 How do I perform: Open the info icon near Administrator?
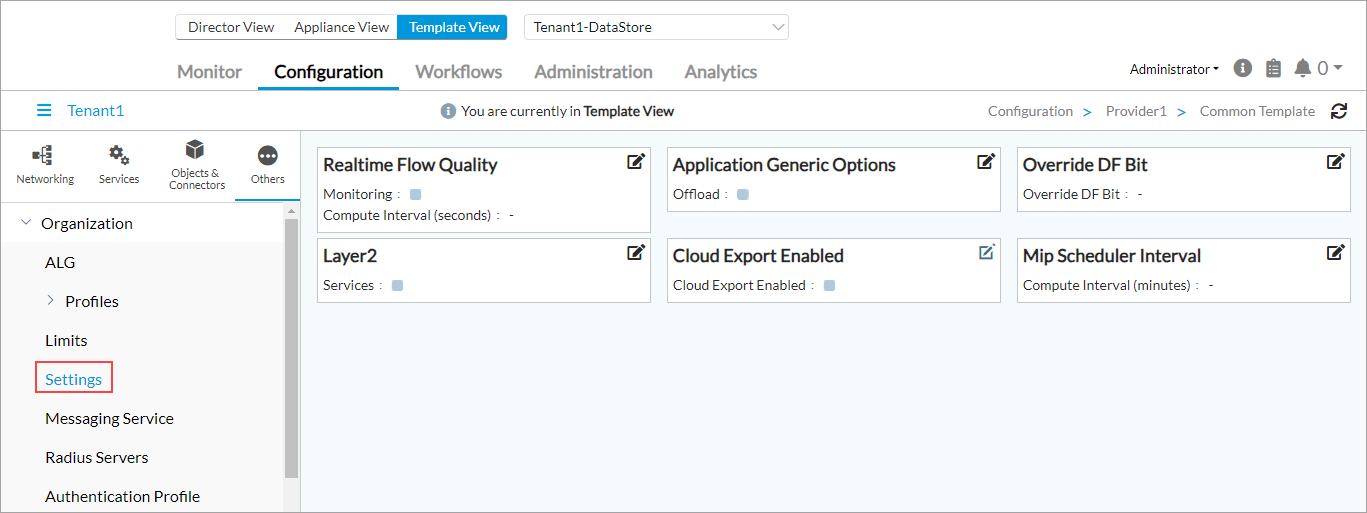[1243, 68]
